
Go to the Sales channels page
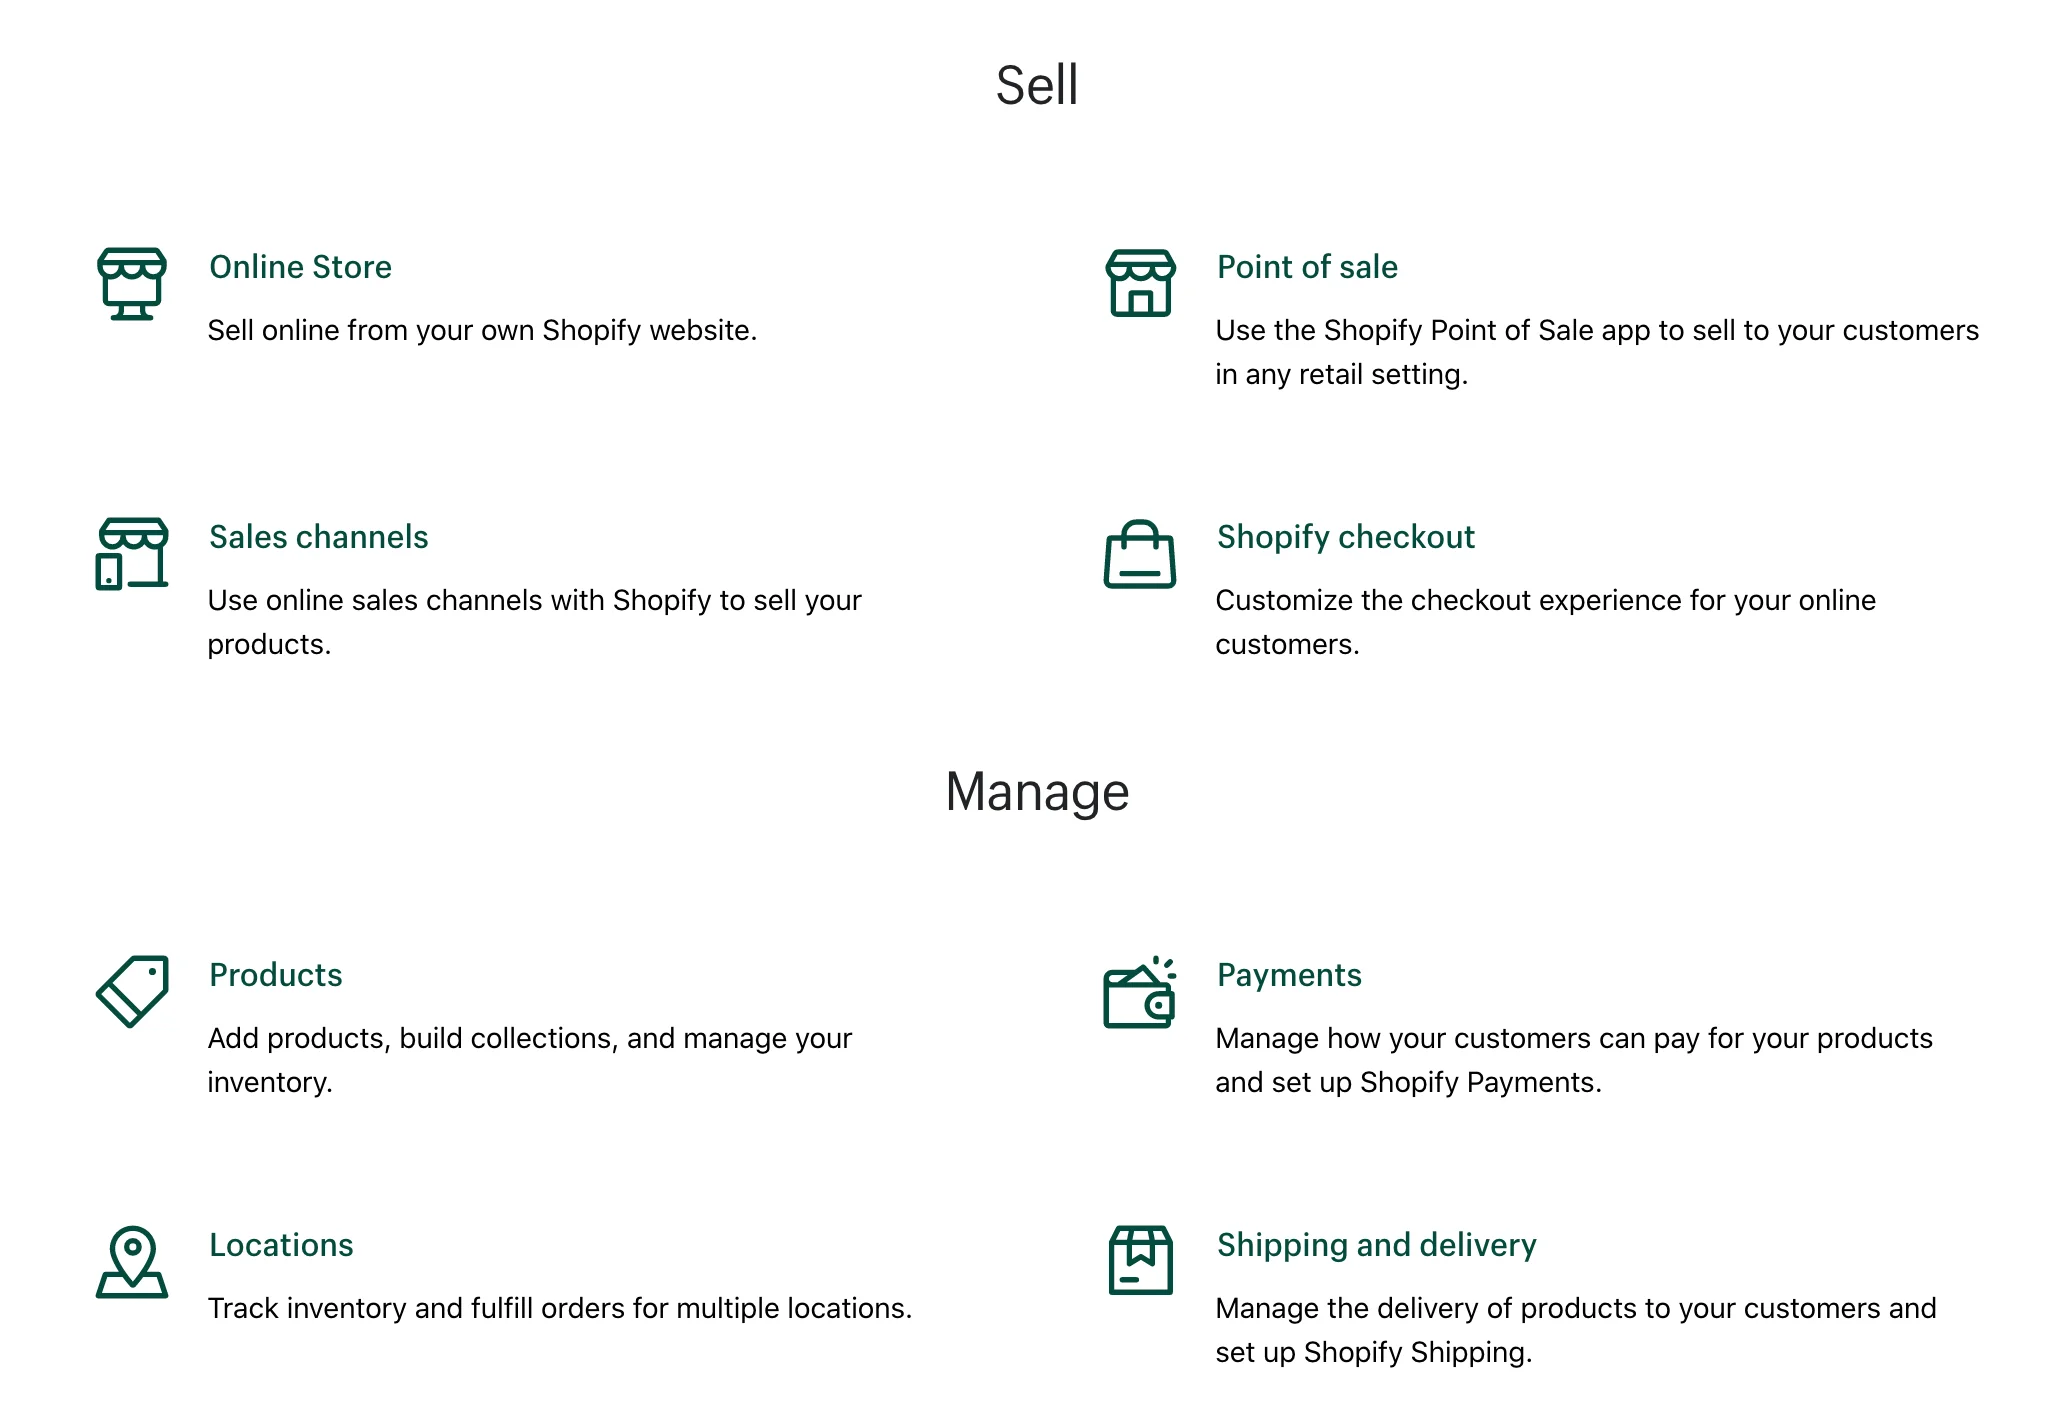coord(318,537)
